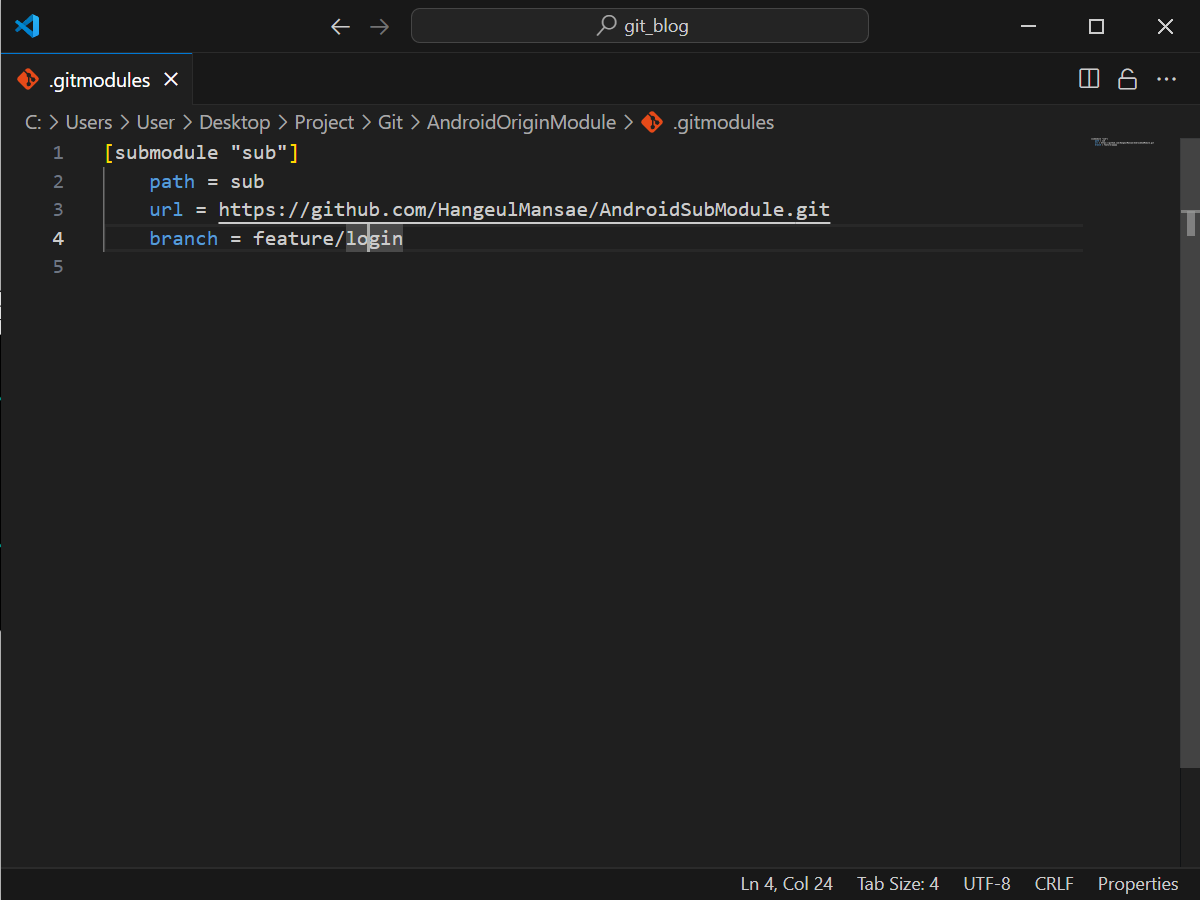The width and height of the screenshot is (1200, 900).
Task: Click the git icon in breadcrumb
Action: 652,122
